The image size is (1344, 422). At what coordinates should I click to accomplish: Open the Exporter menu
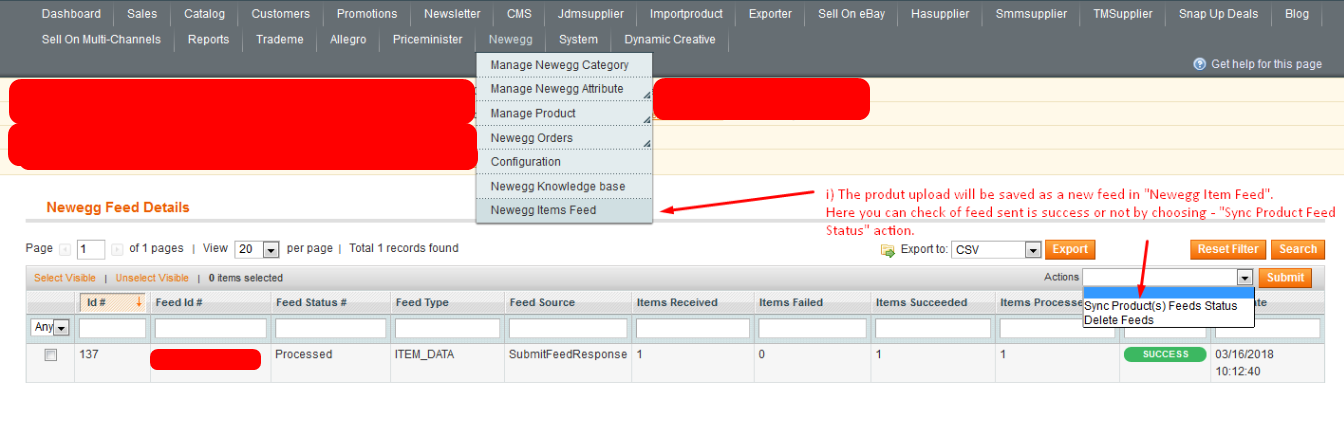coord(770,14)
